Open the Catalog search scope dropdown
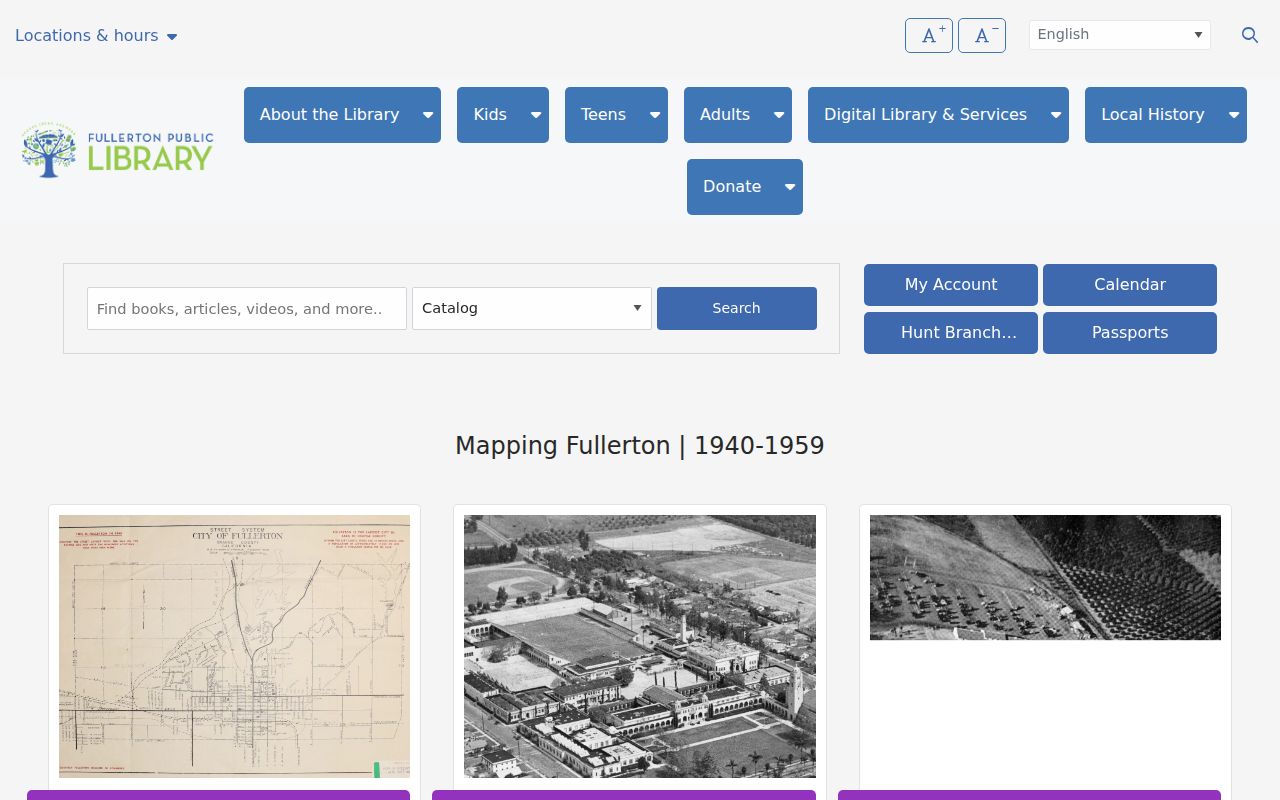1280x800 pixels. pos(532,308)
